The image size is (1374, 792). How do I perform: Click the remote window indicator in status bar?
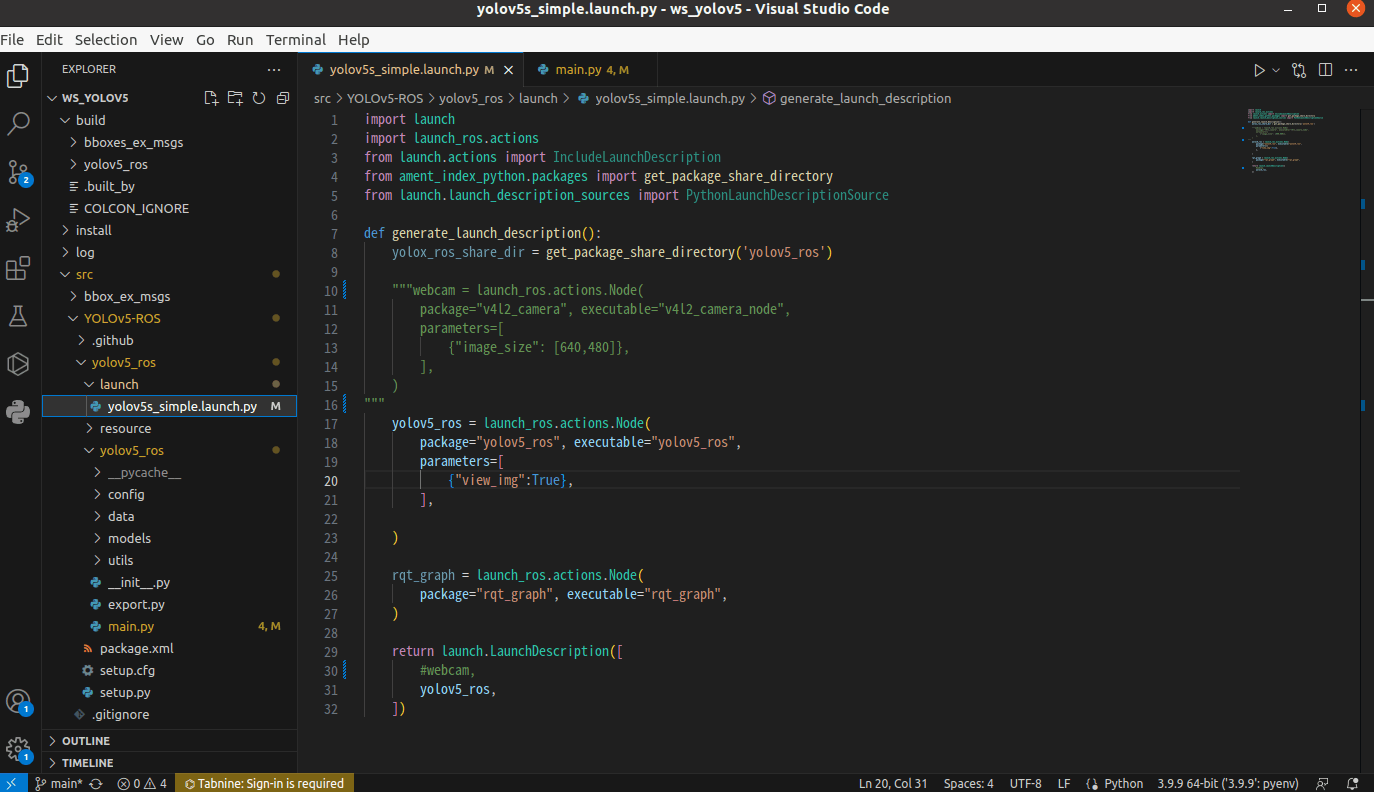(x=12, y=783)
